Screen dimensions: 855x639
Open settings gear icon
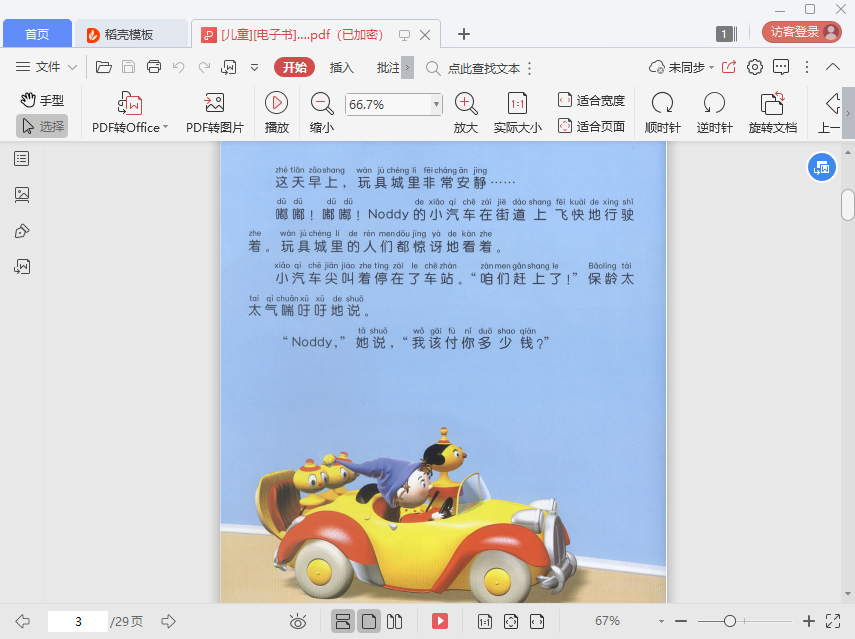(755, 67)
